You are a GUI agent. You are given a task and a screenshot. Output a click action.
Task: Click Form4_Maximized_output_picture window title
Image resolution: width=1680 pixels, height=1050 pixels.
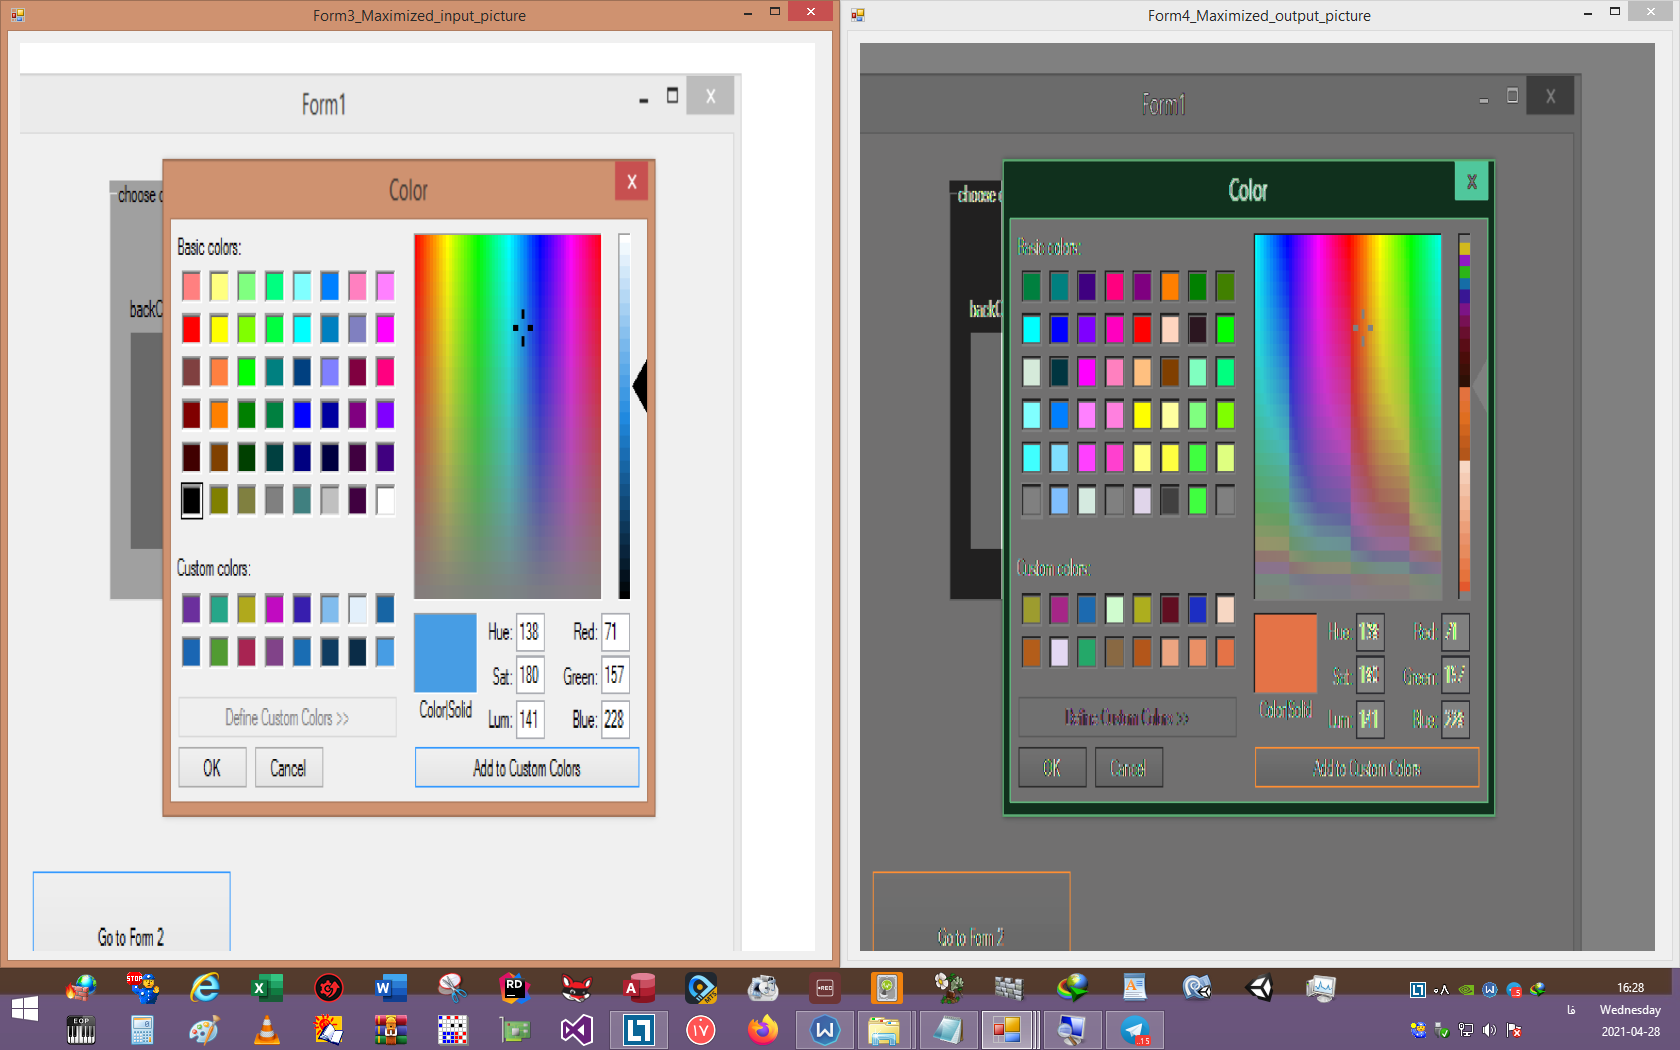[1259, 16]
